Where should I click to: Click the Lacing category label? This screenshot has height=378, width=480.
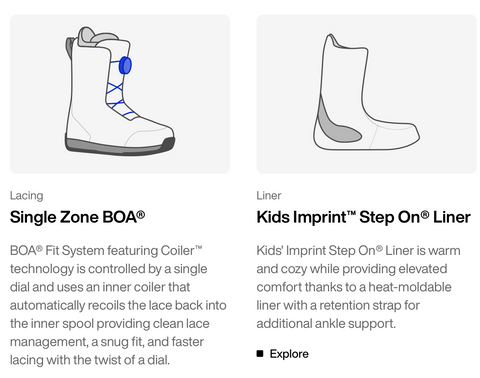(27, 195)
